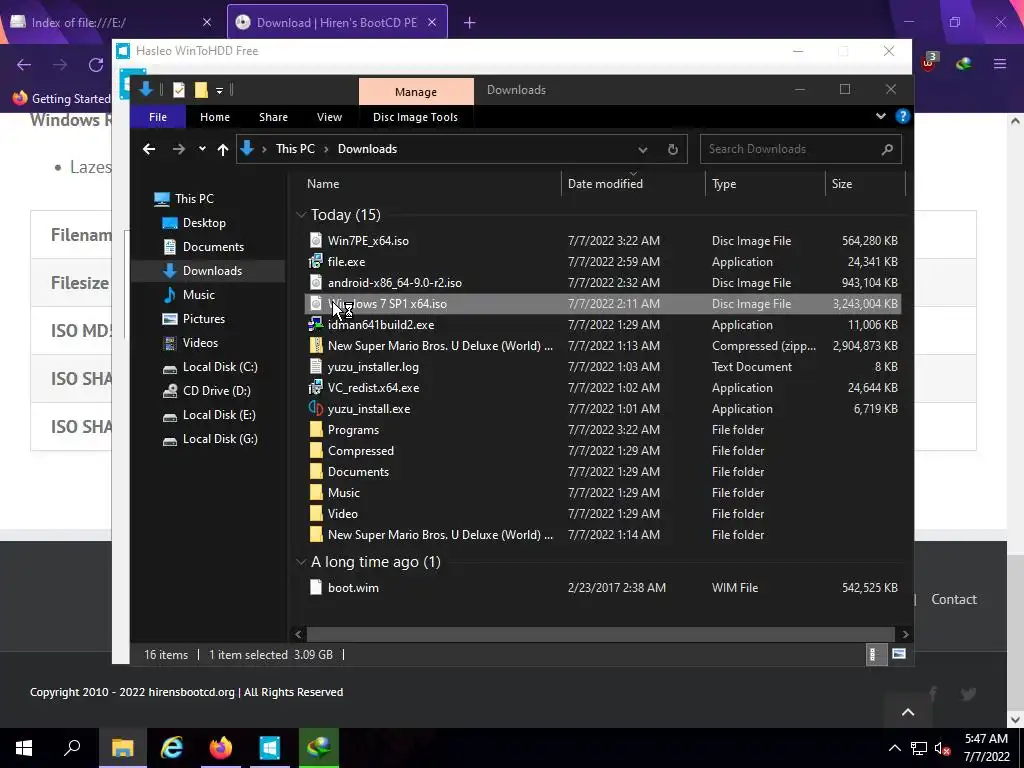The height and width of the screenshot is (768, 1024).
Task: Reload the page in Firefox
Action: [x=96, y=65]
